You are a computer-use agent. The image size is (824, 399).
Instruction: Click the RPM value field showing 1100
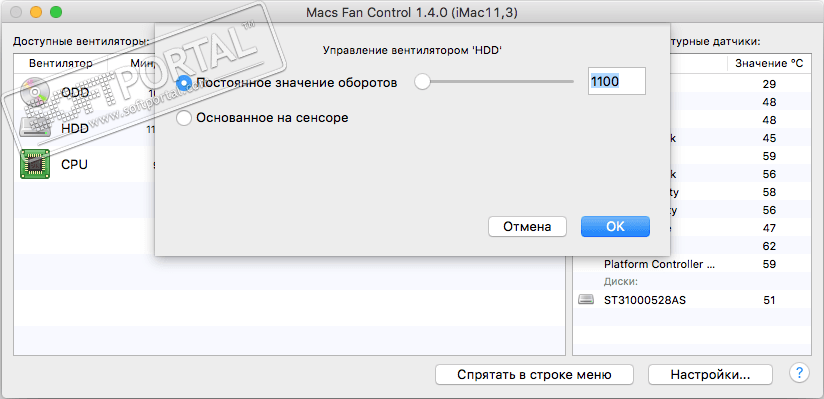click(x=616, y=81)
